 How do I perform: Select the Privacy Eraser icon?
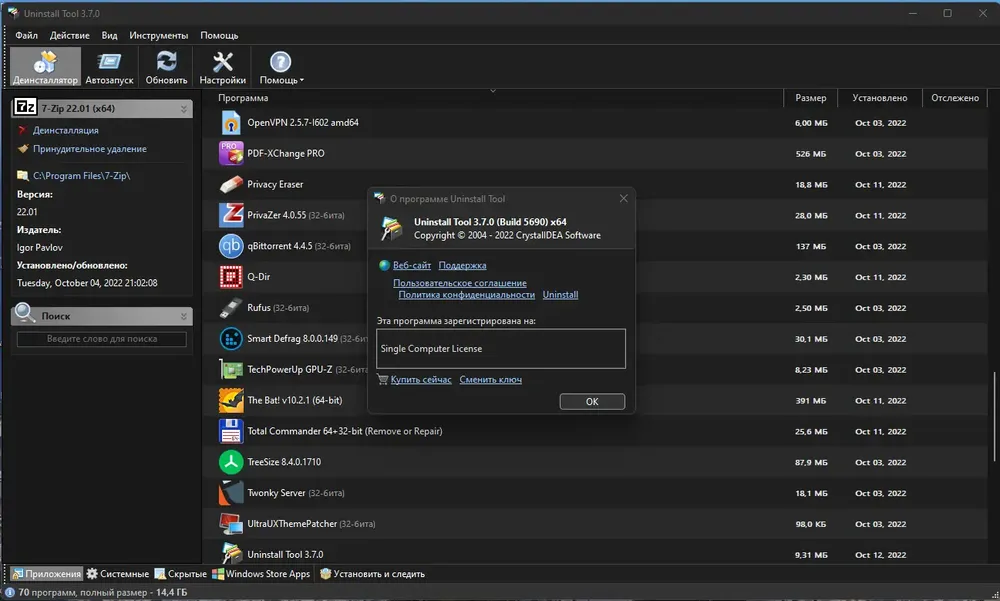pyautogui.click(x=231, y=184)
